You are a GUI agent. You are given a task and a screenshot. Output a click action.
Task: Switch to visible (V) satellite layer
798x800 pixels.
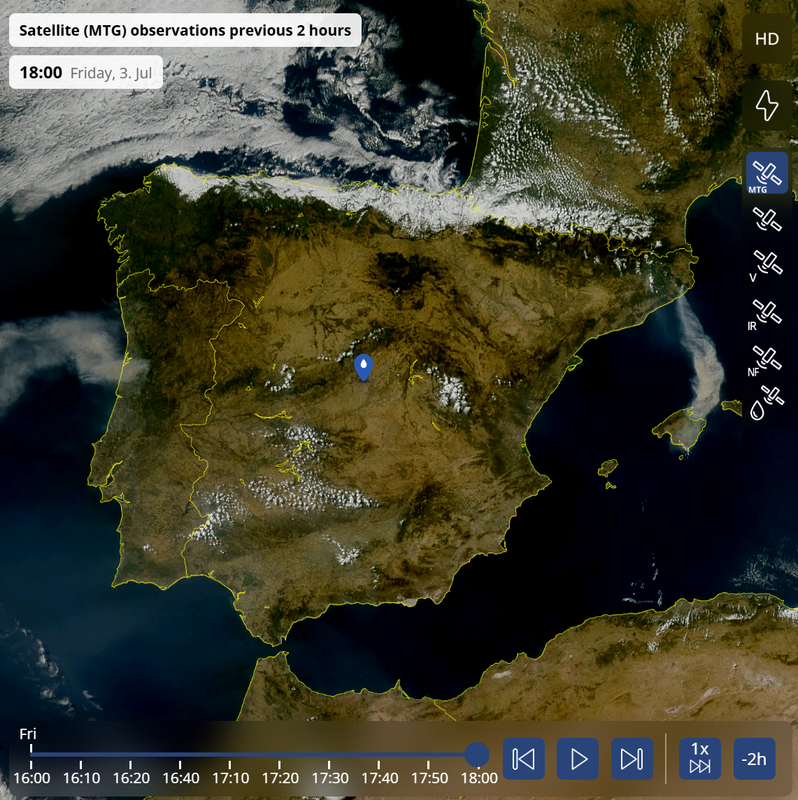(x=767, y=265)
